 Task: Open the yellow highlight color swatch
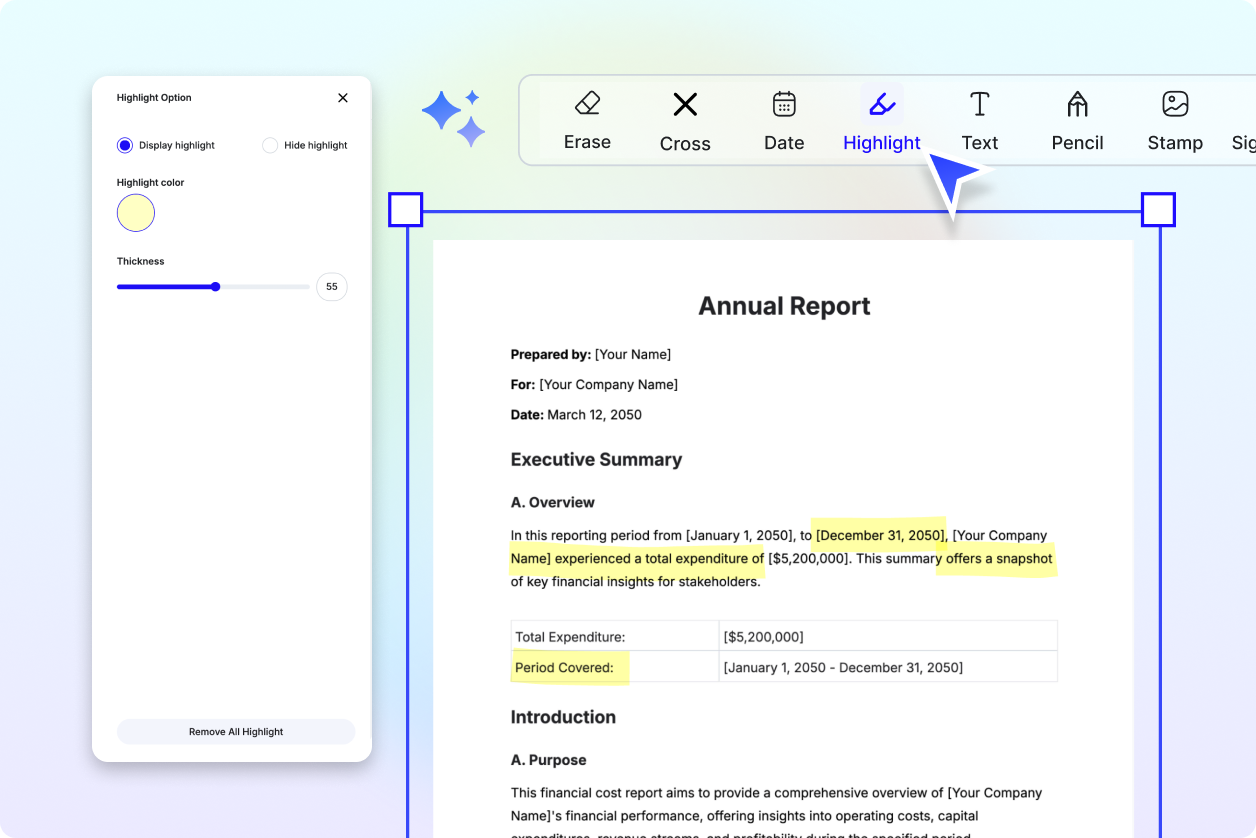(136, 213)
